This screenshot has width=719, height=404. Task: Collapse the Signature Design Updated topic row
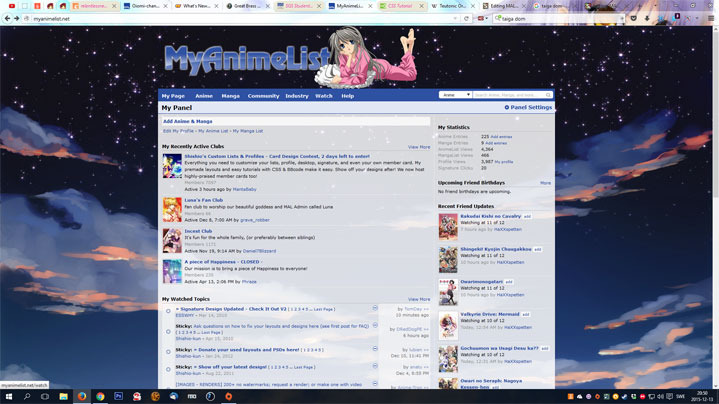375,308
